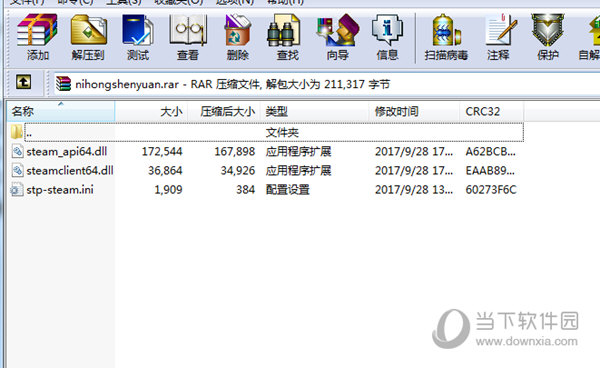Start Scan for viruses (扫描病毒)
This screenshot has width=600, height=368.
point(446,37)
